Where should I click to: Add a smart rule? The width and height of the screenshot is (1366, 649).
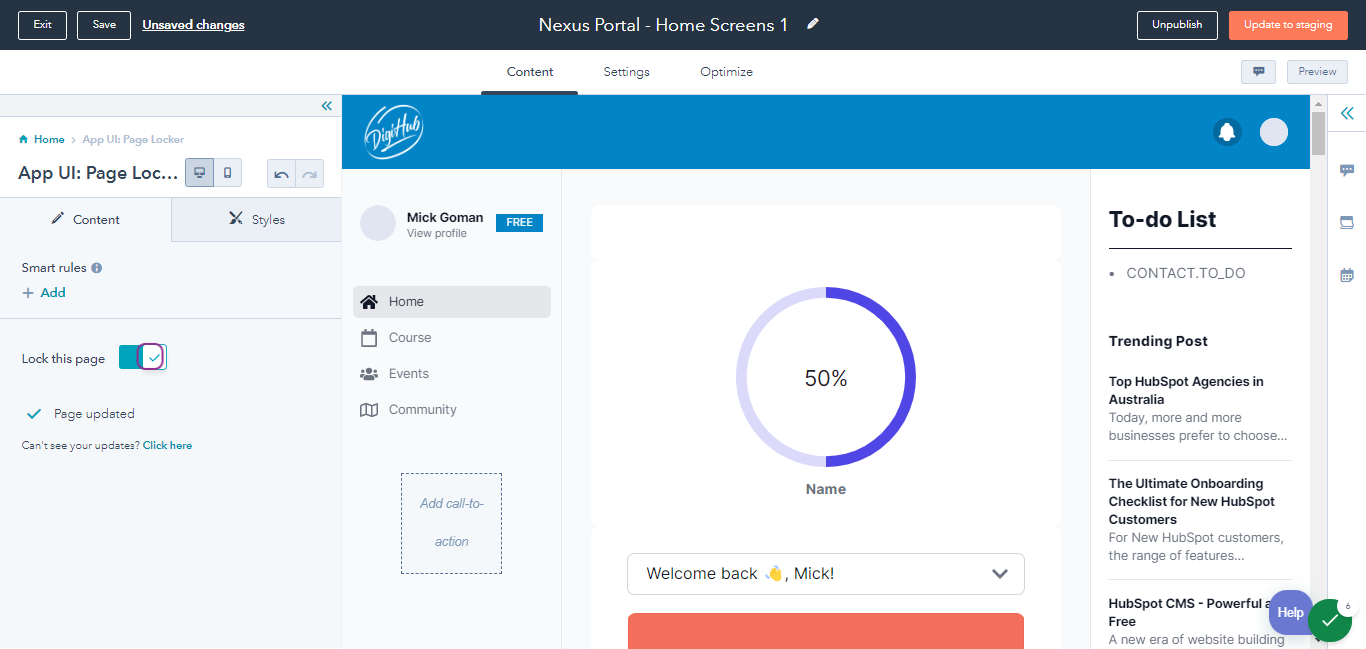[x=44, y=293]
